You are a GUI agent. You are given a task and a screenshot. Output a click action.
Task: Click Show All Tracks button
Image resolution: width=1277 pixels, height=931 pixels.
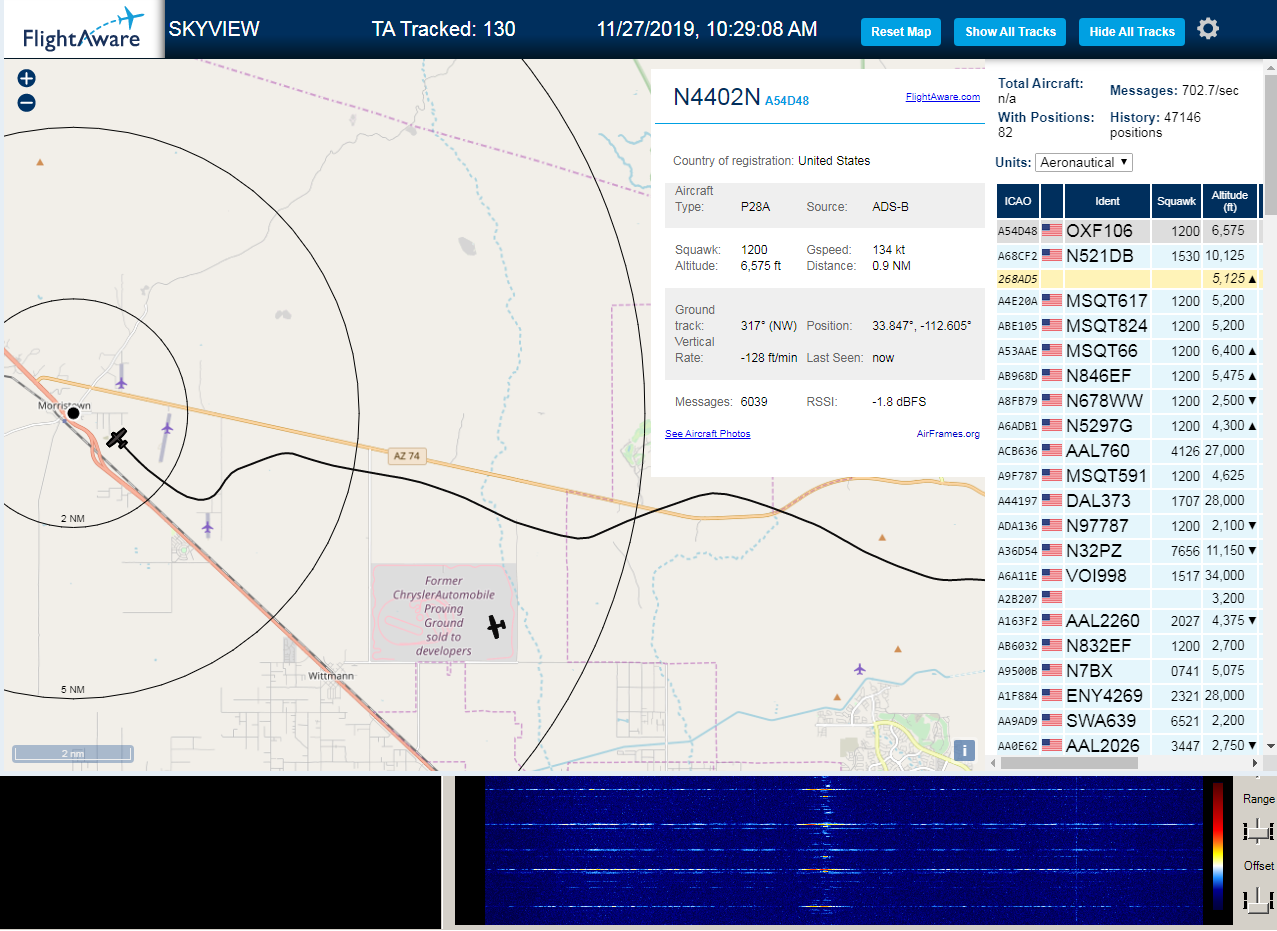pyautogui.click(x=1010, y=32)
